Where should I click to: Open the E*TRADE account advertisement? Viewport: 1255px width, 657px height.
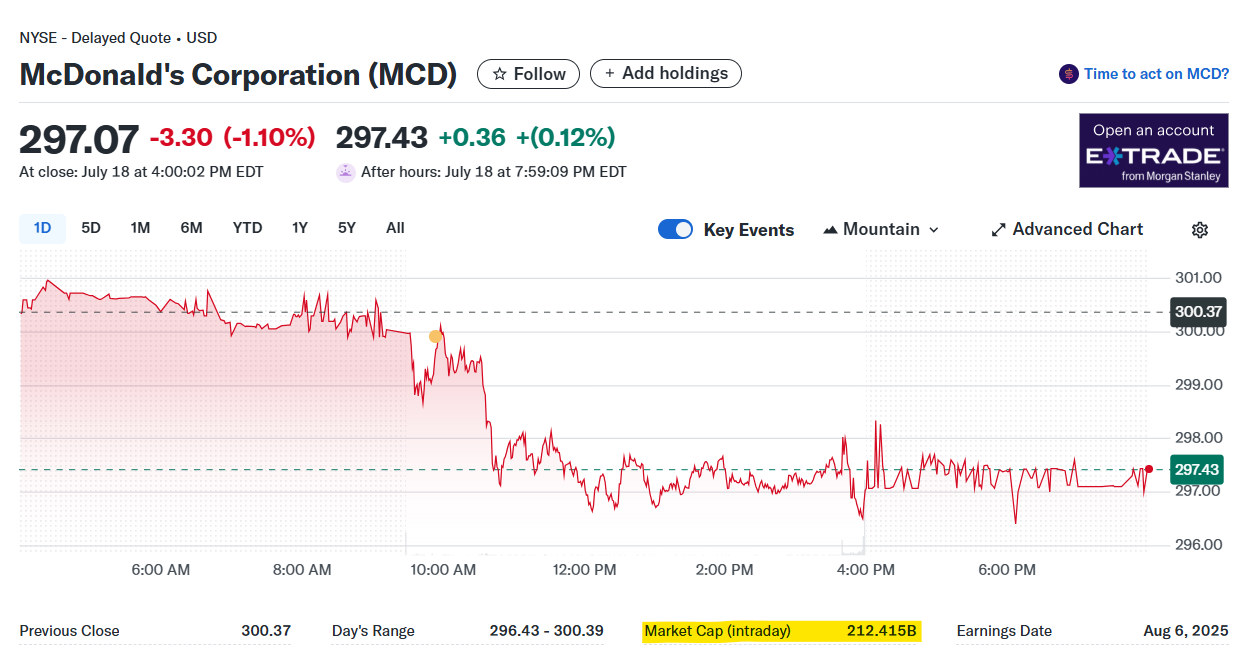[x=1153, y=151]
